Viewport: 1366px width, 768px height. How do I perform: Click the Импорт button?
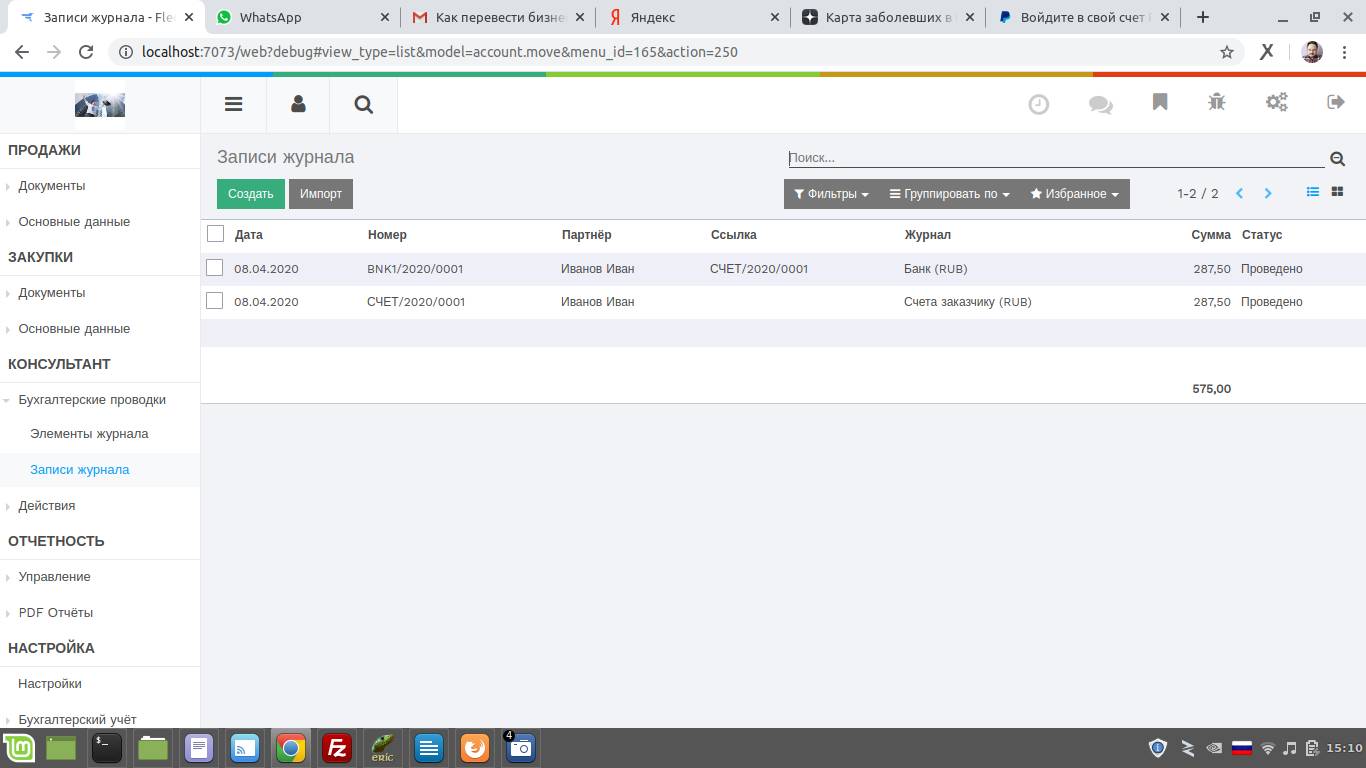click(320, 194)
